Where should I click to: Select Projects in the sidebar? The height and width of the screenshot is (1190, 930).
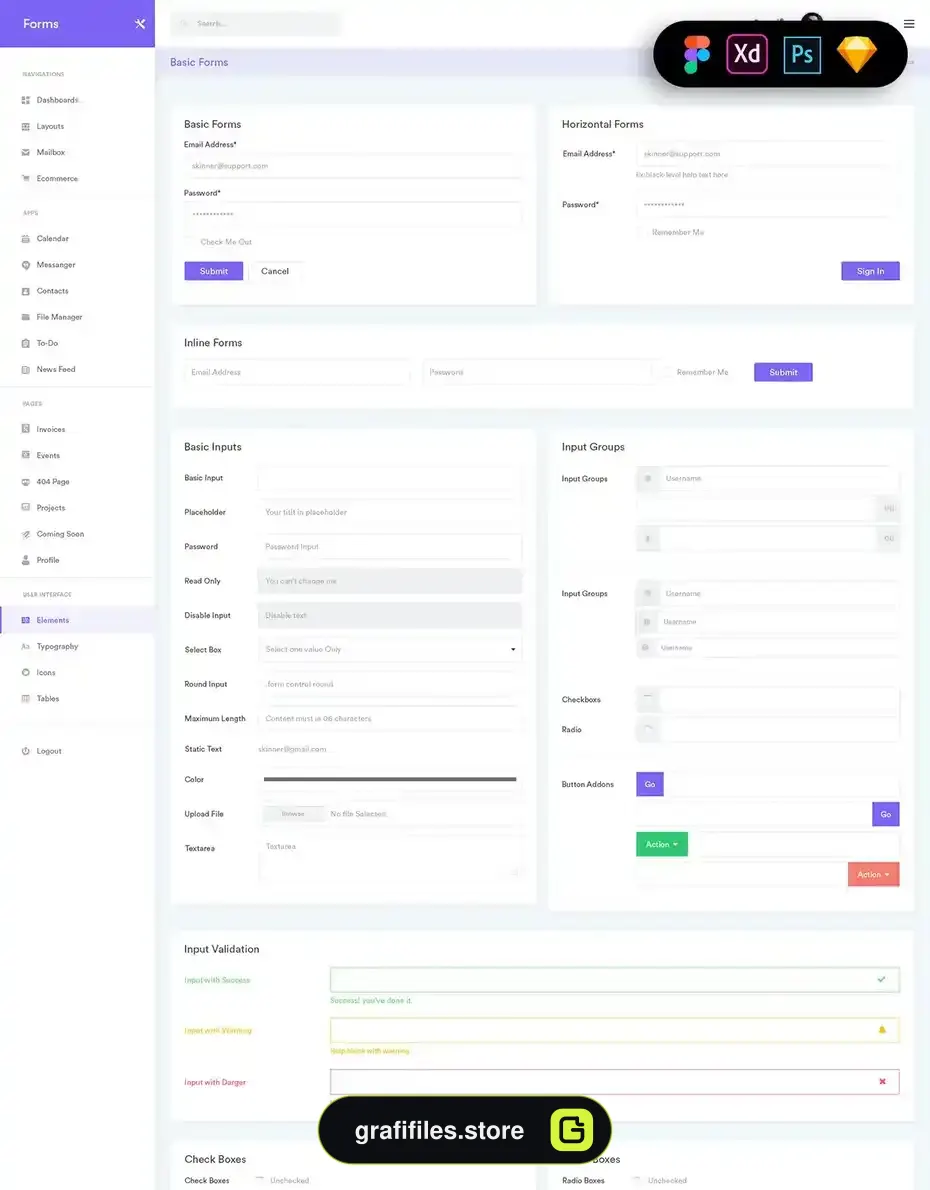[51, 508]
